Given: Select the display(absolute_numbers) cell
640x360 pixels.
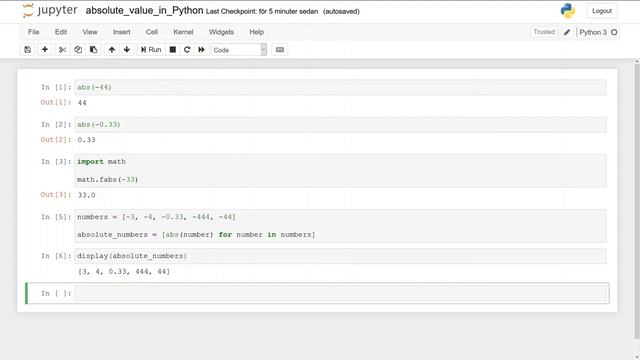Looking at the screenshot, I should click(340, 256).
